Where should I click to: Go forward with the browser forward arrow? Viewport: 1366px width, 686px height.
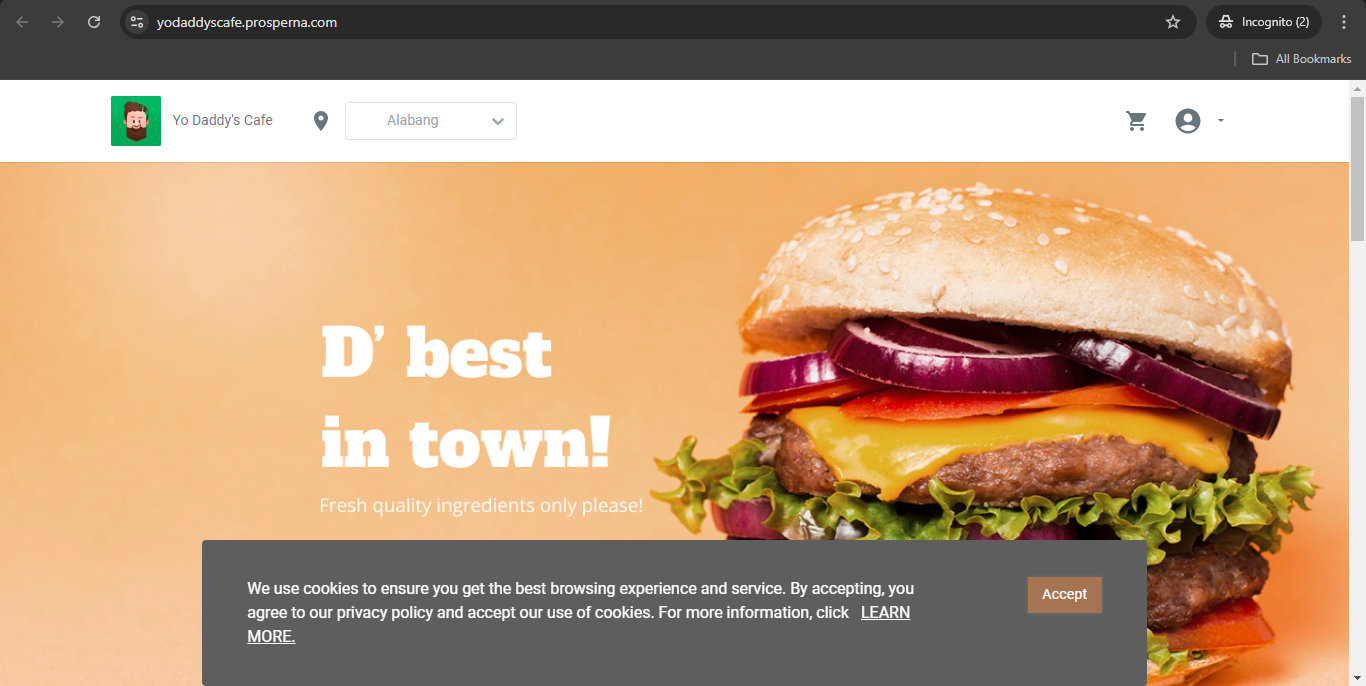58,22
